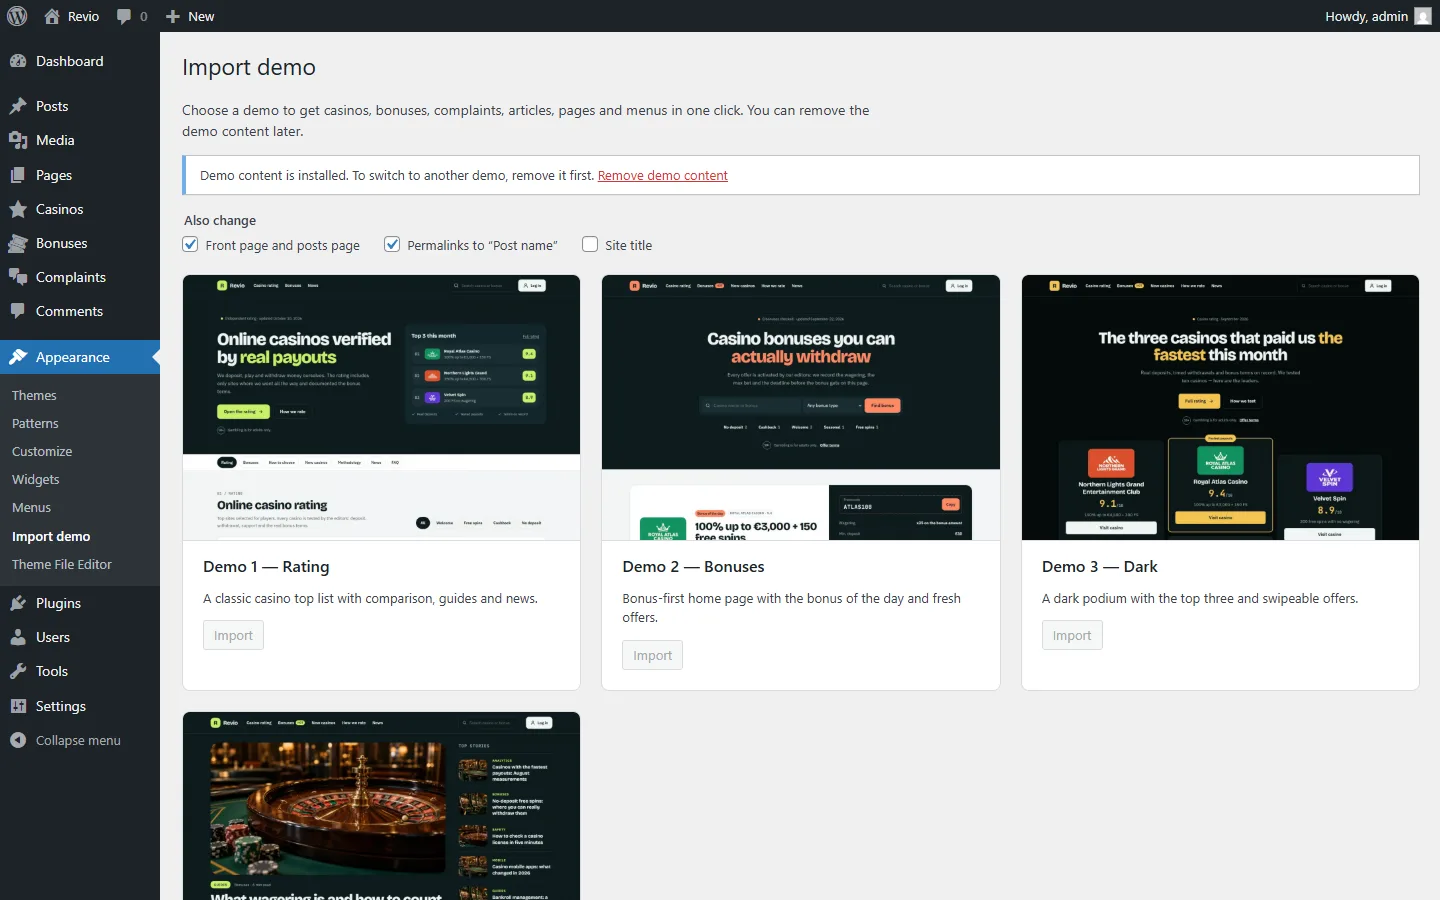Click Howdy, admin account link

coord(1378,16)
